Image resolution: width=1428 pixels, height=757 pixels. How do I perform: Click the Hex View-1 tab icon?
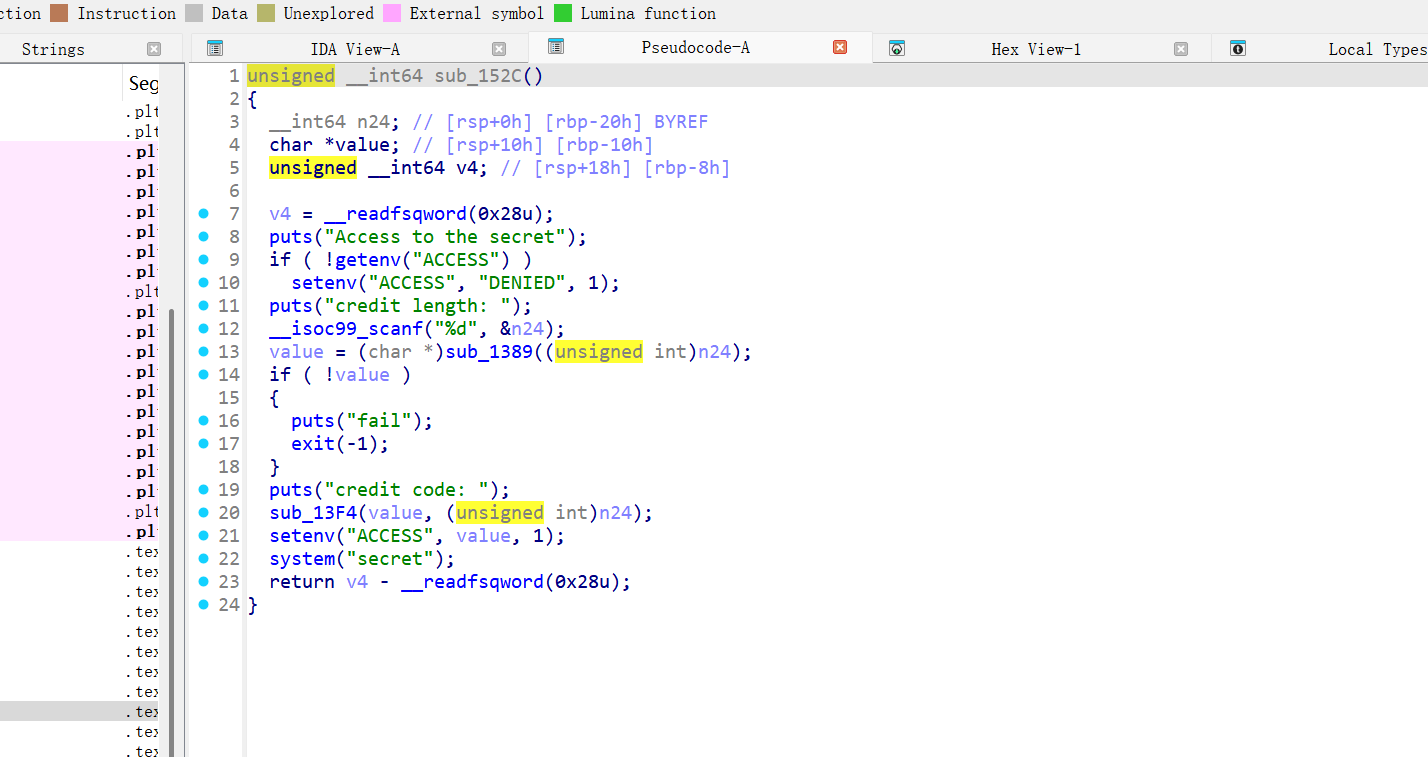[x=897, y=48]
